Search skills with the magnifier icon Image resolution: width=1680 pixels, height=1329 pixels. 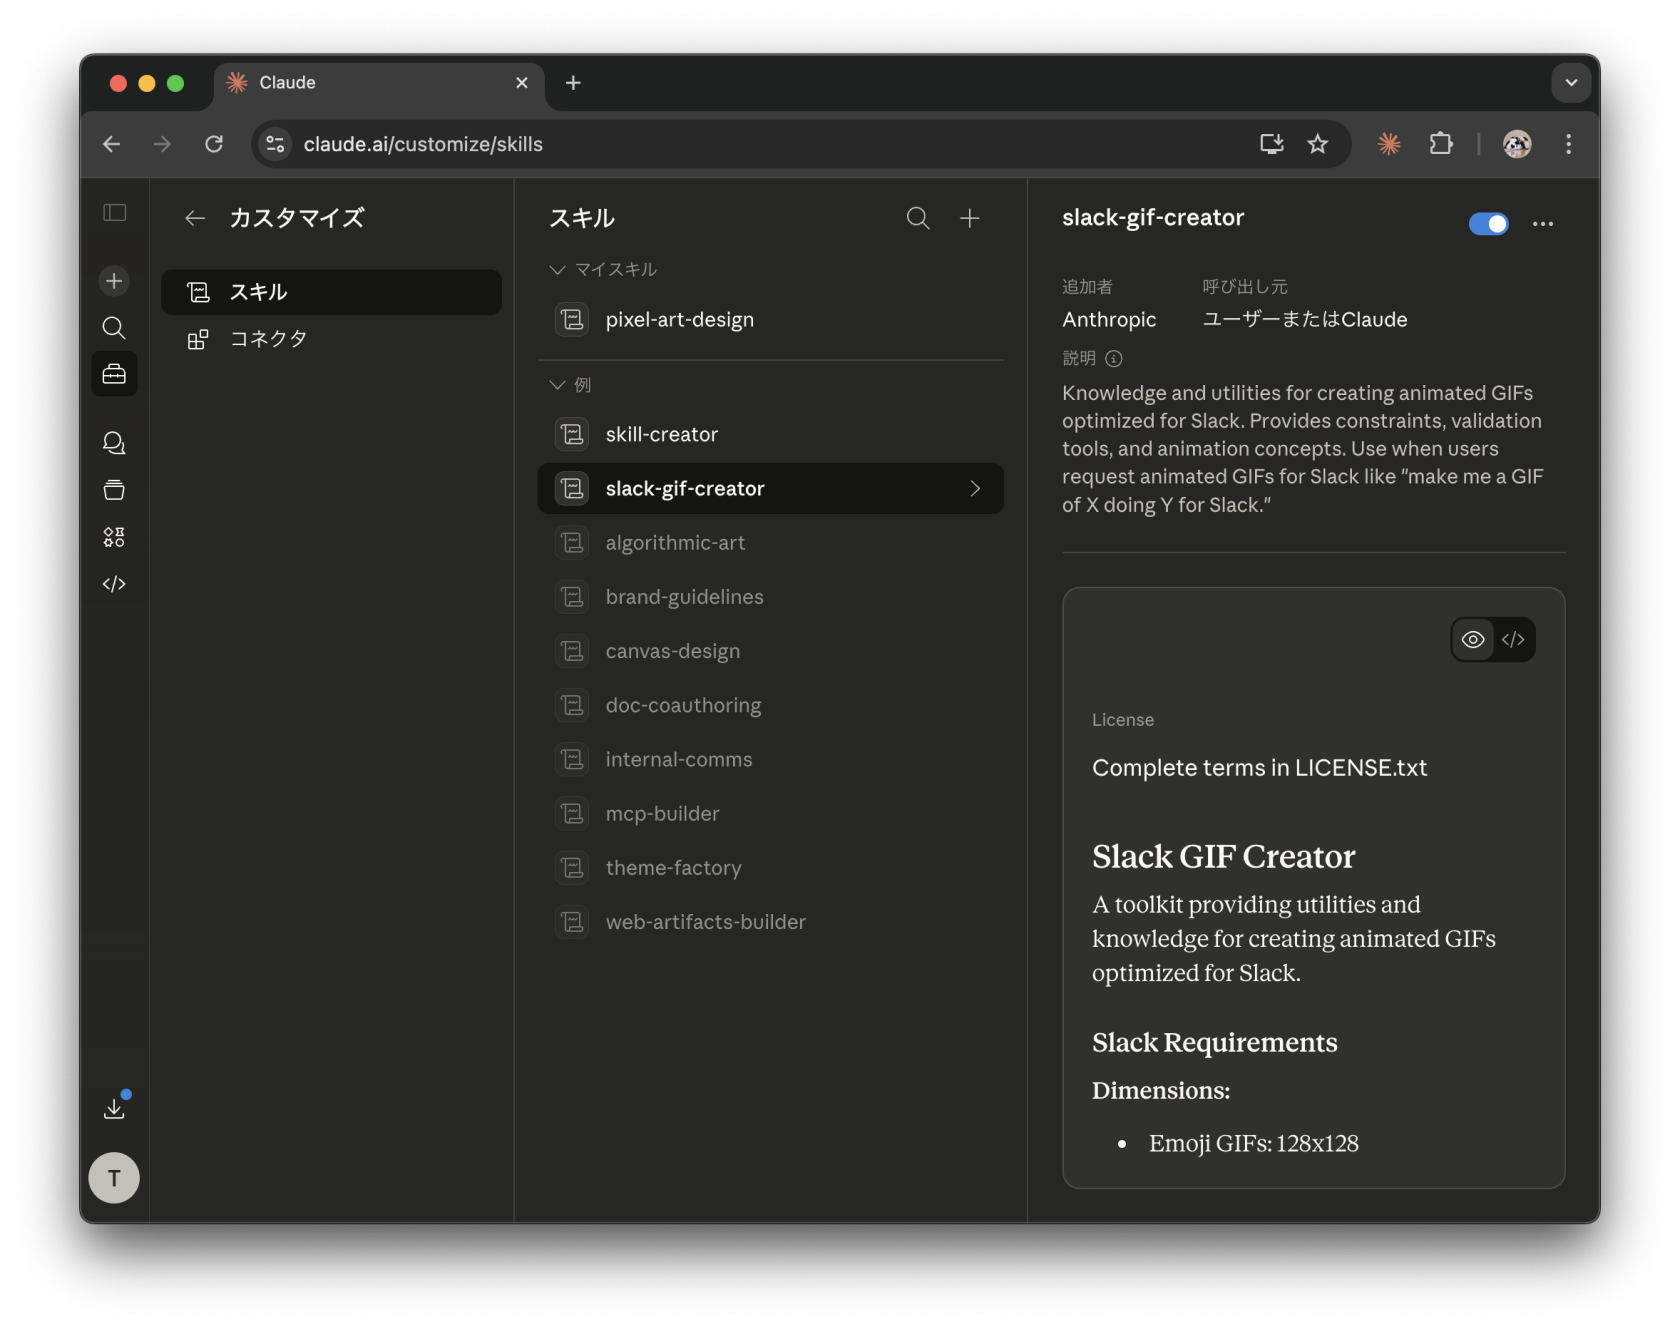pos(917,218)
